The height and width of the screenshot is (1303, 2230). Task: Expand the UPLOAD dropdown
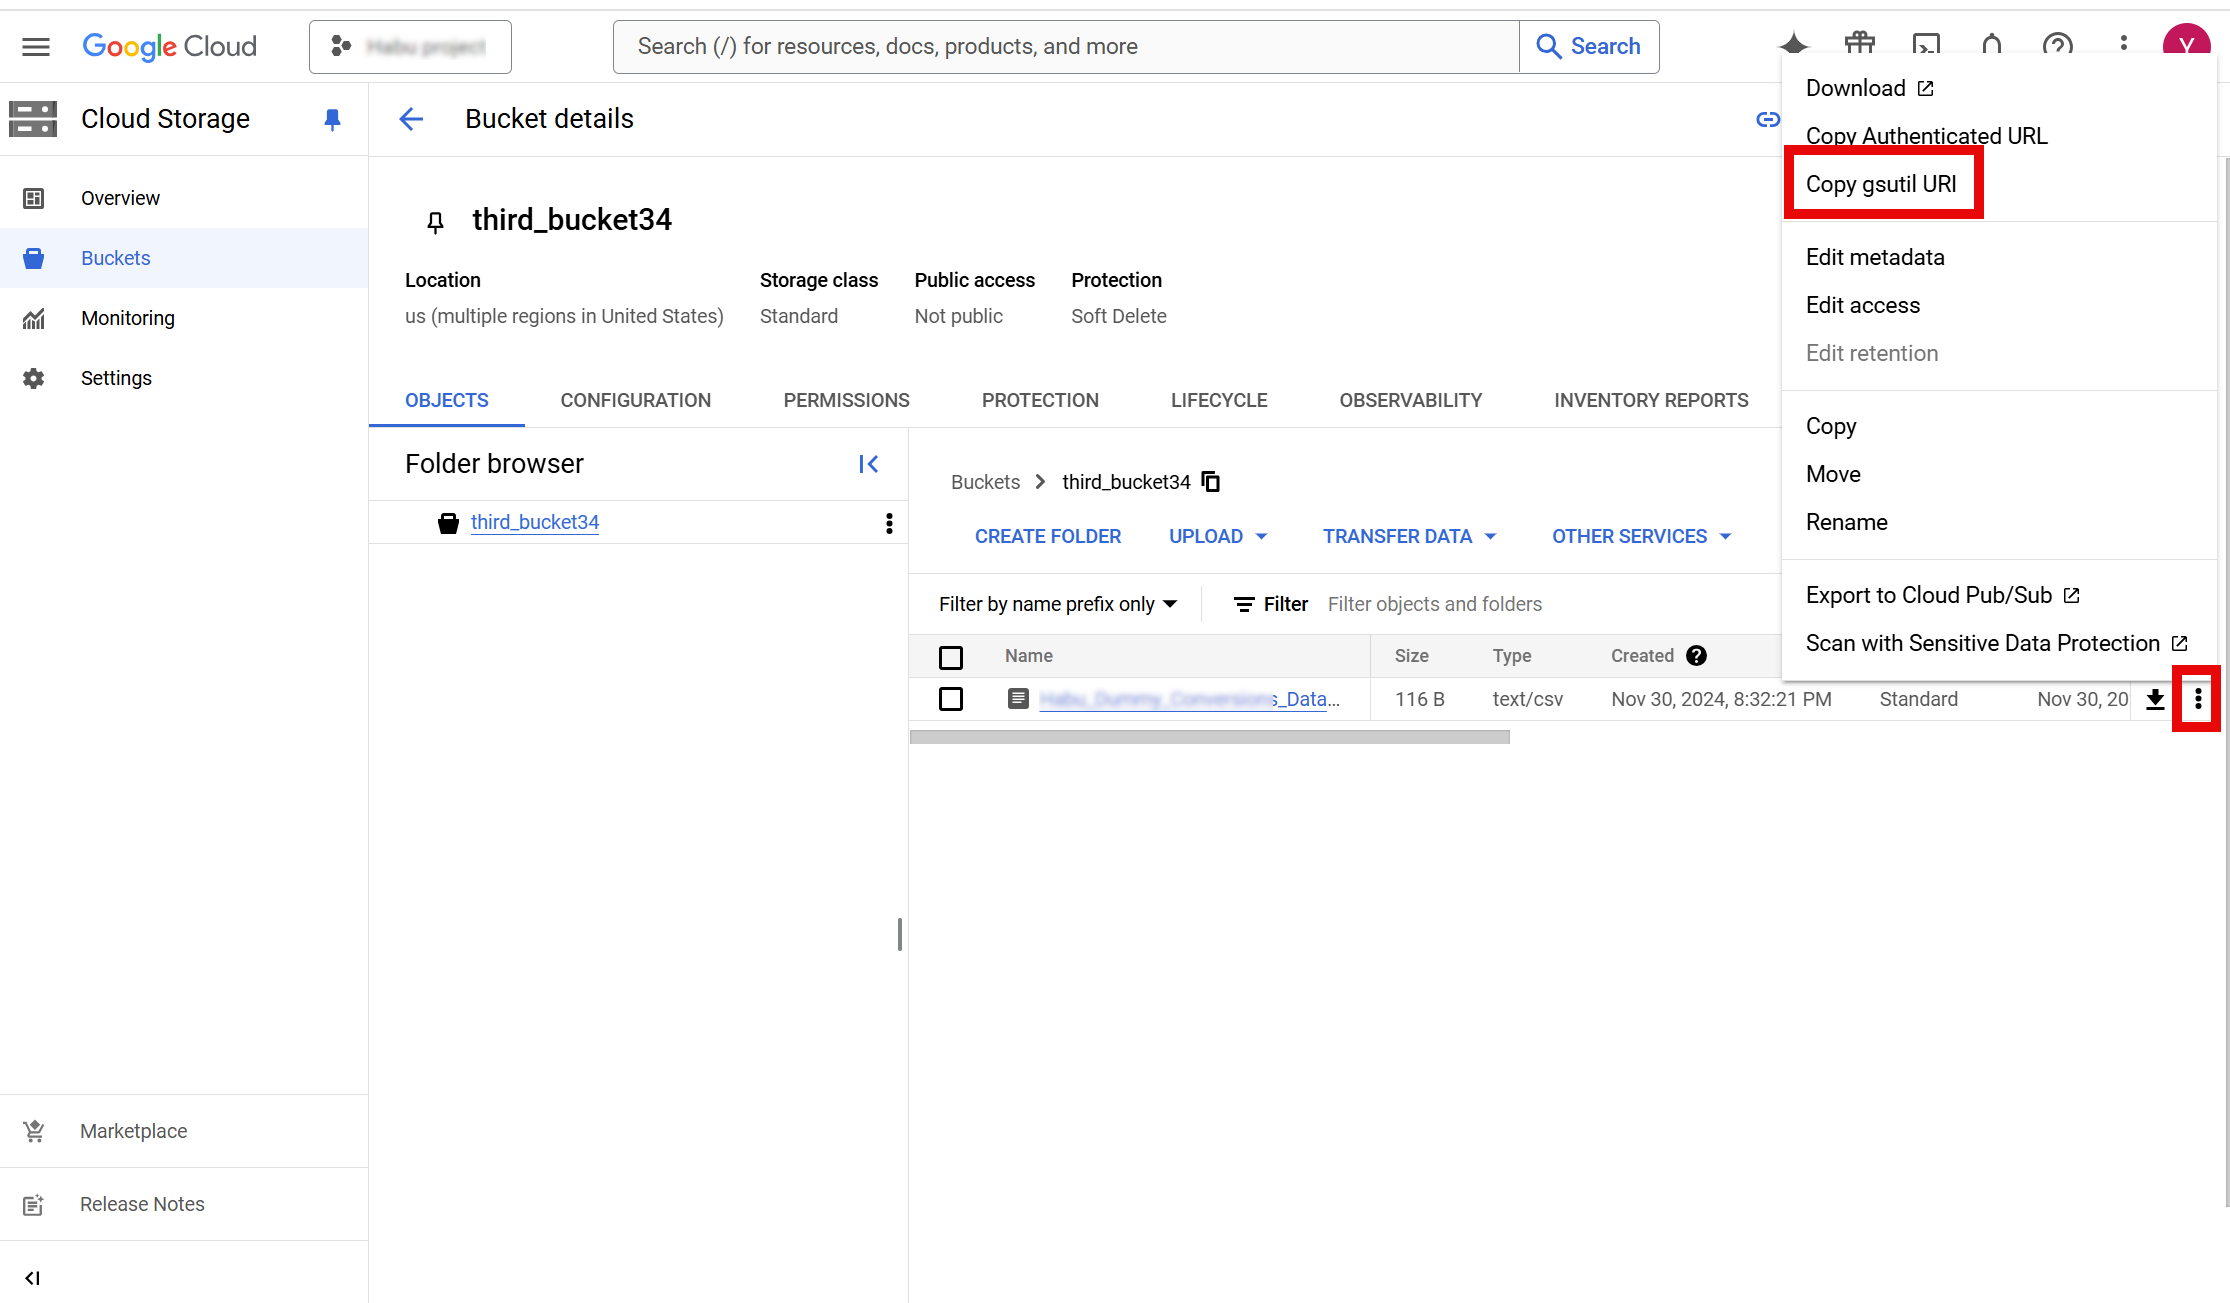coord(1218,537)
